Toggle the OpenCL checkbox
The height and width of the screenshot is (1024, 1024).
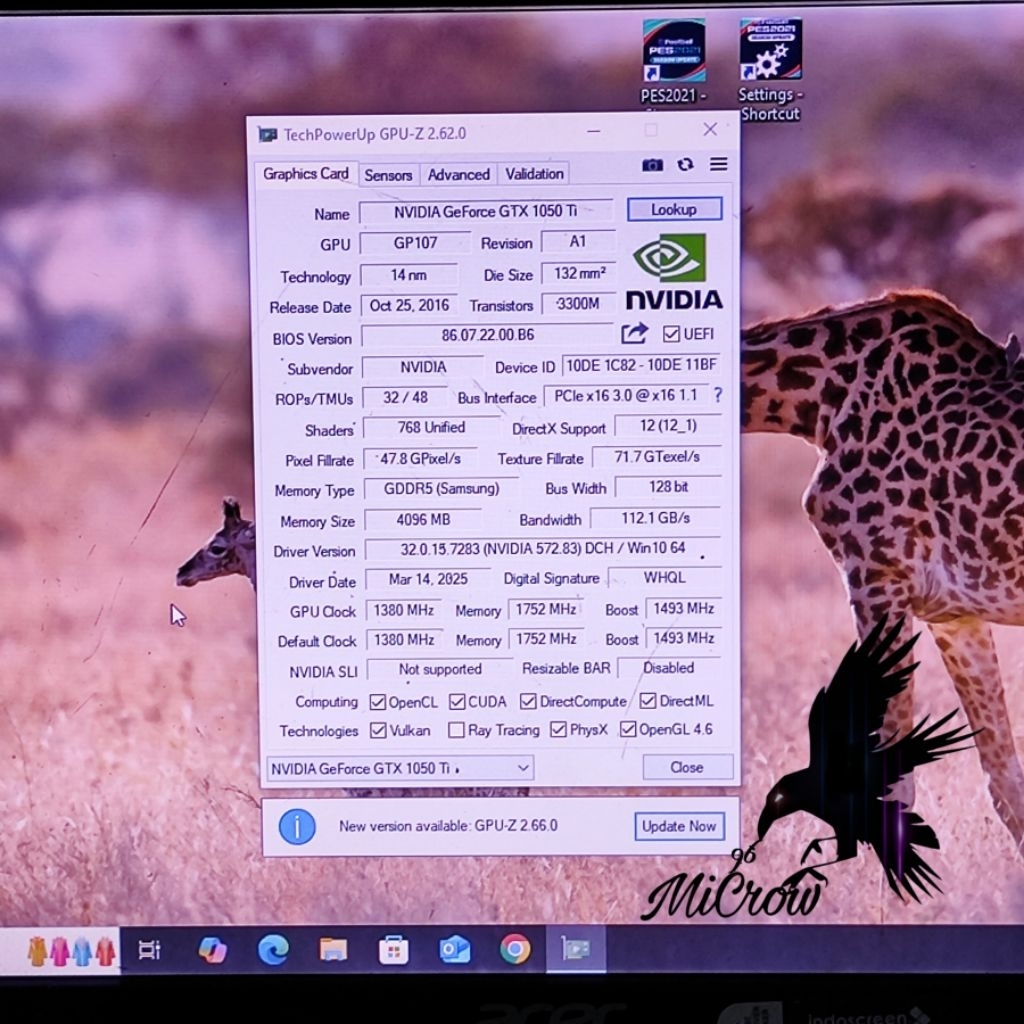pyautogui.click(x=378, y=702)
